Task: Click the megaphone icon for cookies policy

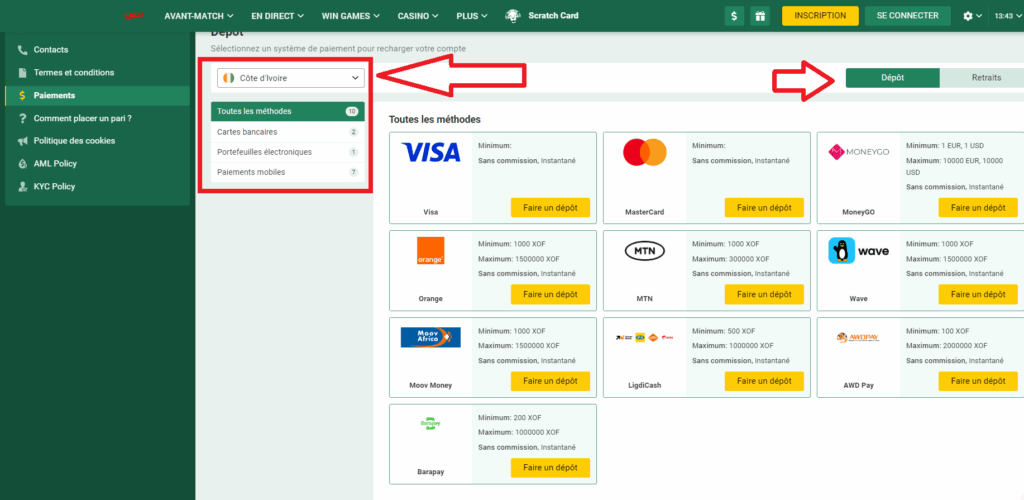Action: (x=23, y=141)
